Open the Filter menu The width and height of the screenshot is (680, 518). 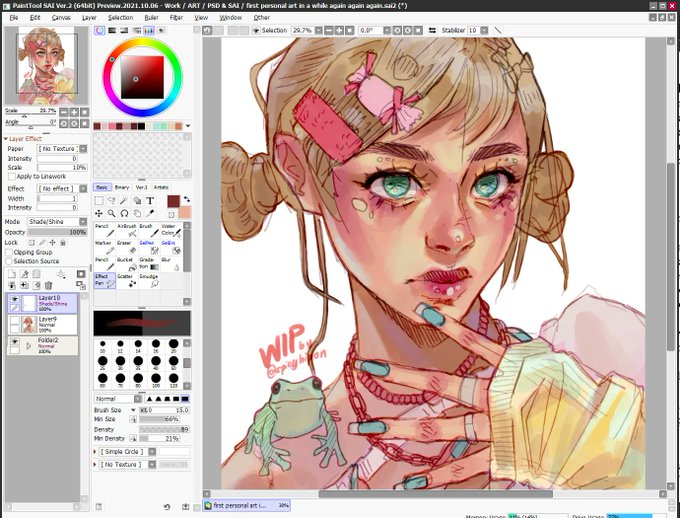176,17
